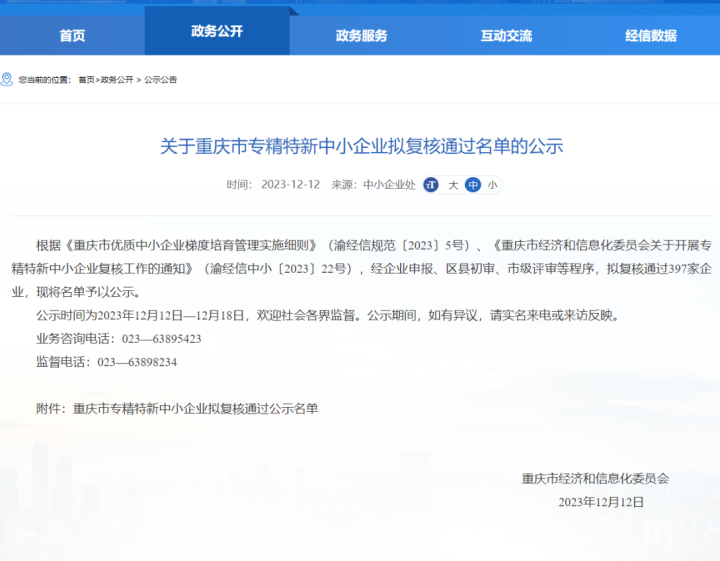Click the font size tT icon
This screenshot has height=561, width=720.
coord(431,185)
